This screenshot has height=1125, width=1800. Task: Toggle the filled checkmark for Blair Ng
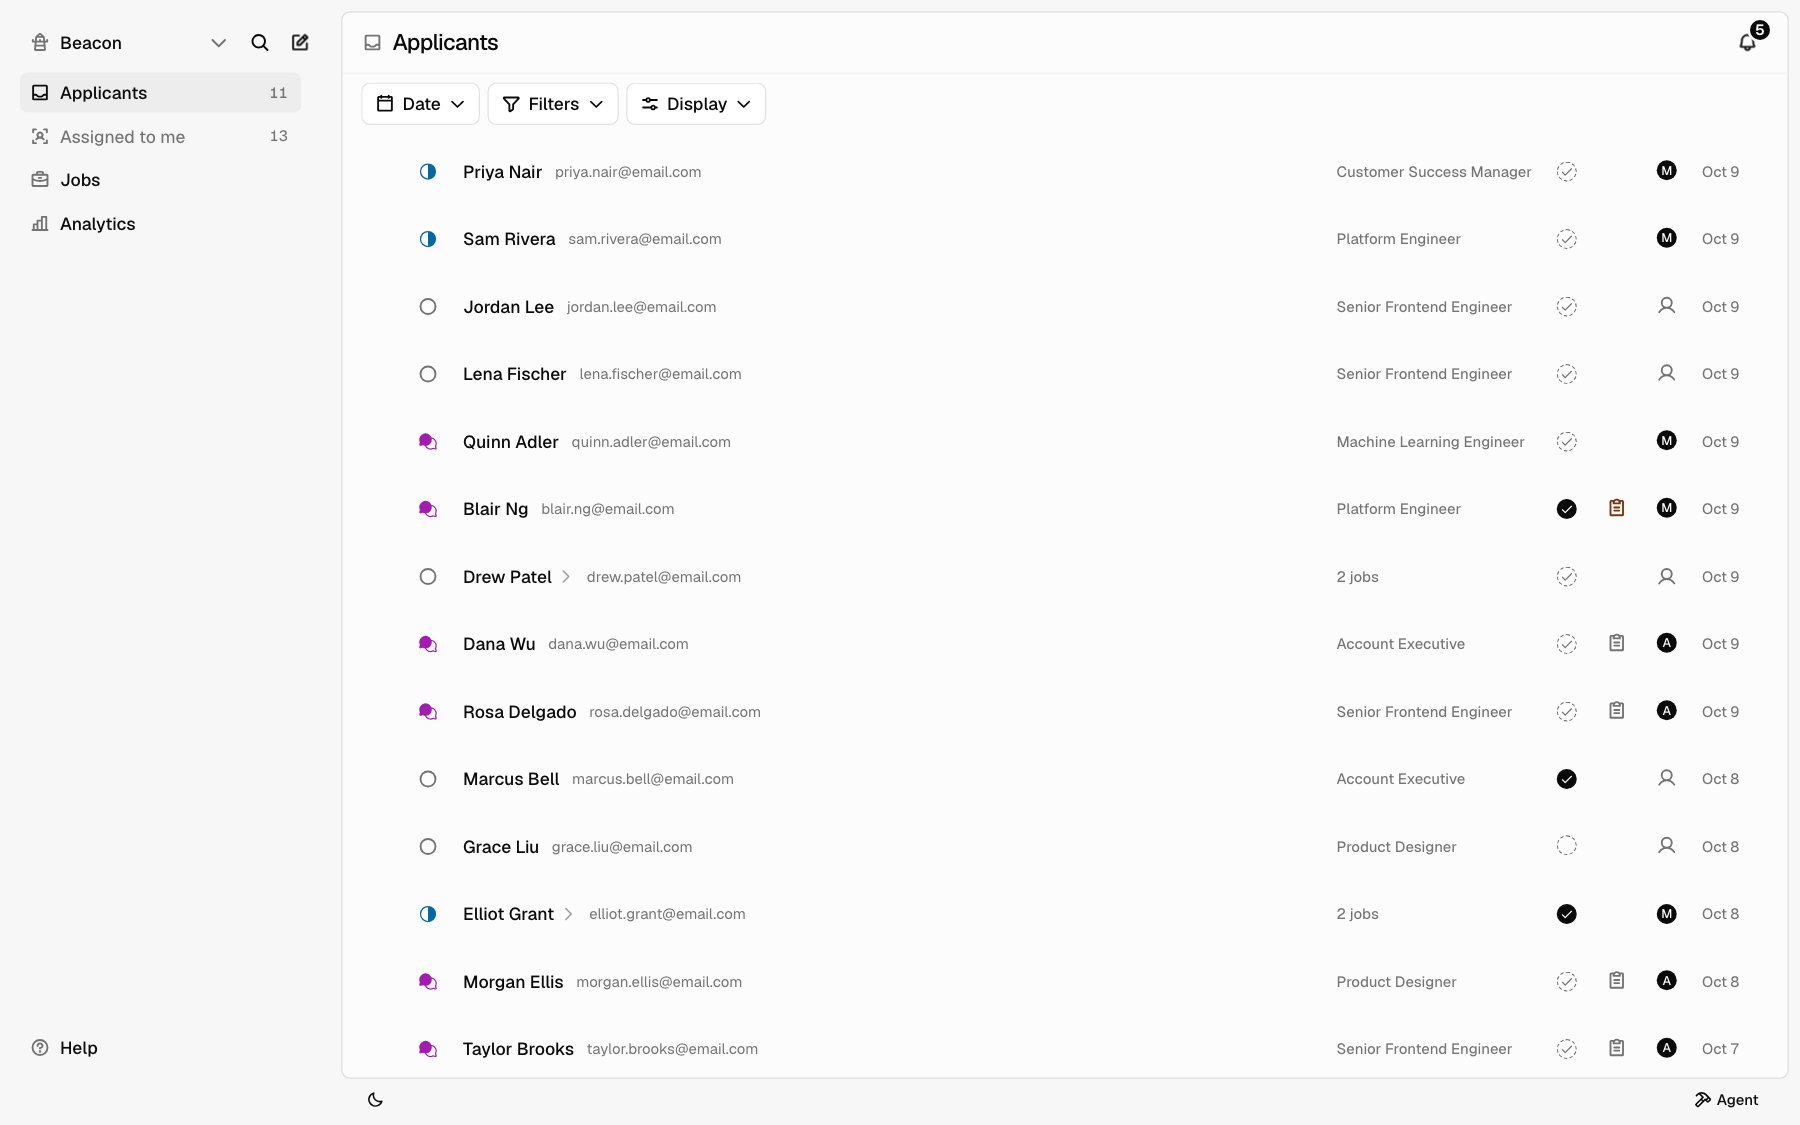coord(1567,509)
